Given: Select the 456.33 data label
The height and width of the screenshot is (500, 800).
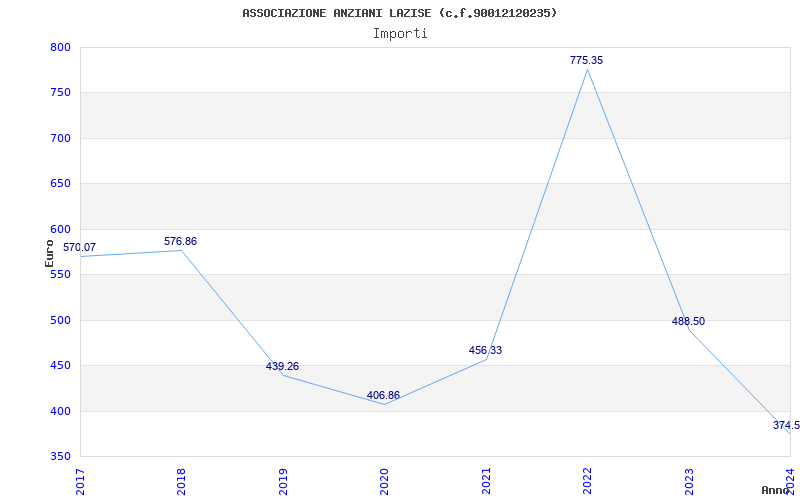Looking at the screenshot, I should (x=485, y=351).
